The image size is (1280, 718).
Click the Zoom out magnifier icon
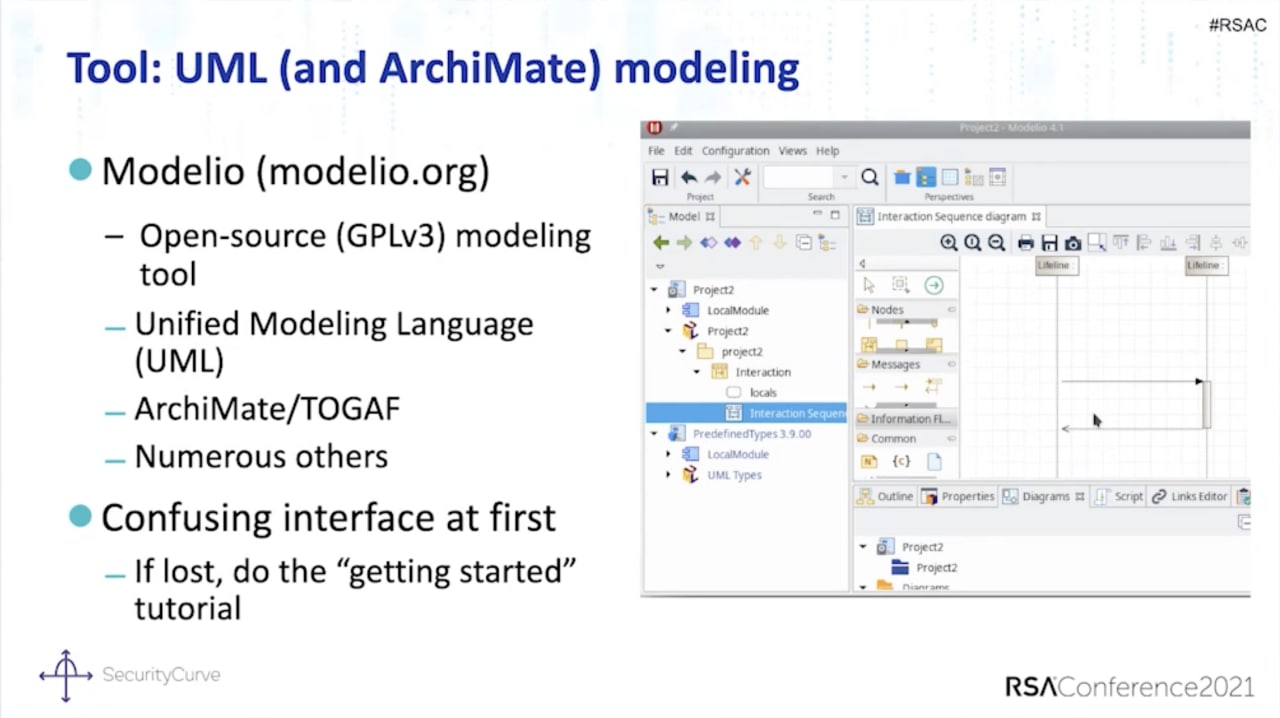(x=996, y=243)
